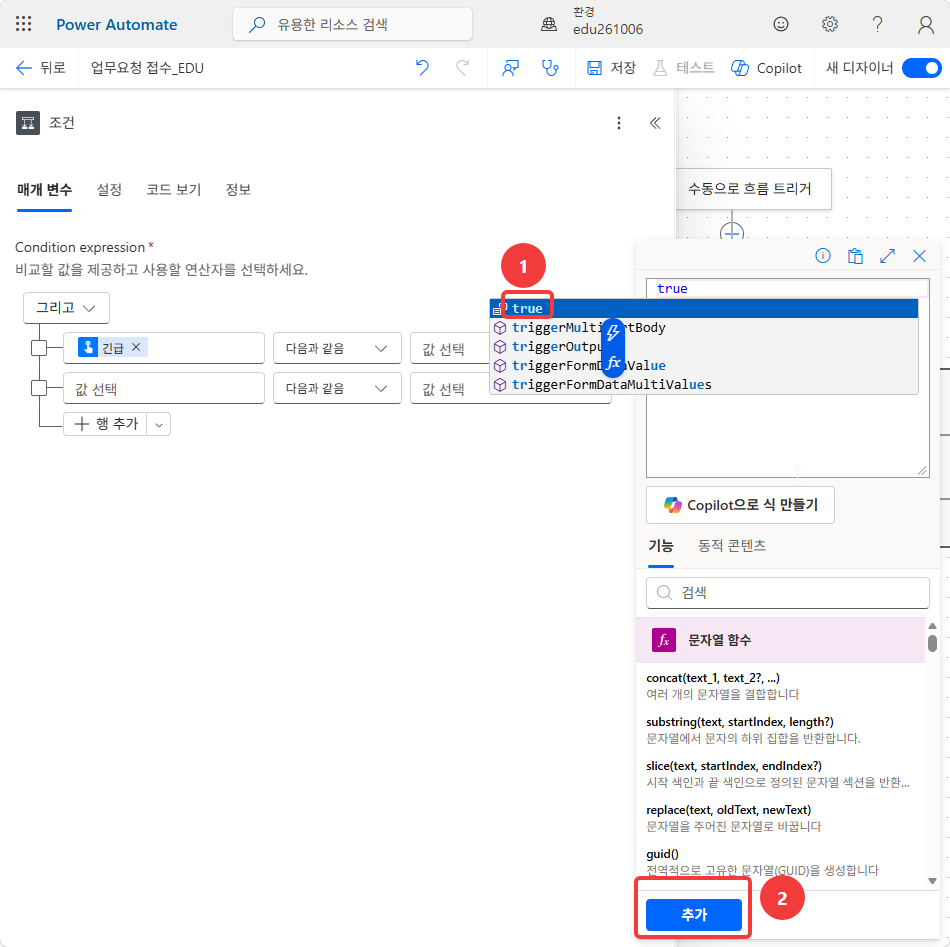Image resolution: width=950 pixels, height=947 pixels.
Task: Click Copilot으로 식 만들기 button
Action: [x=740, y=505]
